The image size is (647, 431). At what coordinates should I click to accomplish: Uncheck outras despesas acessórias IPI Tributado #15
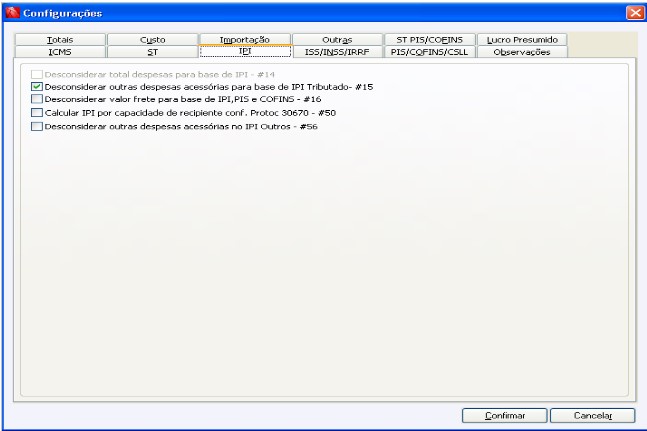pos(37,87)
